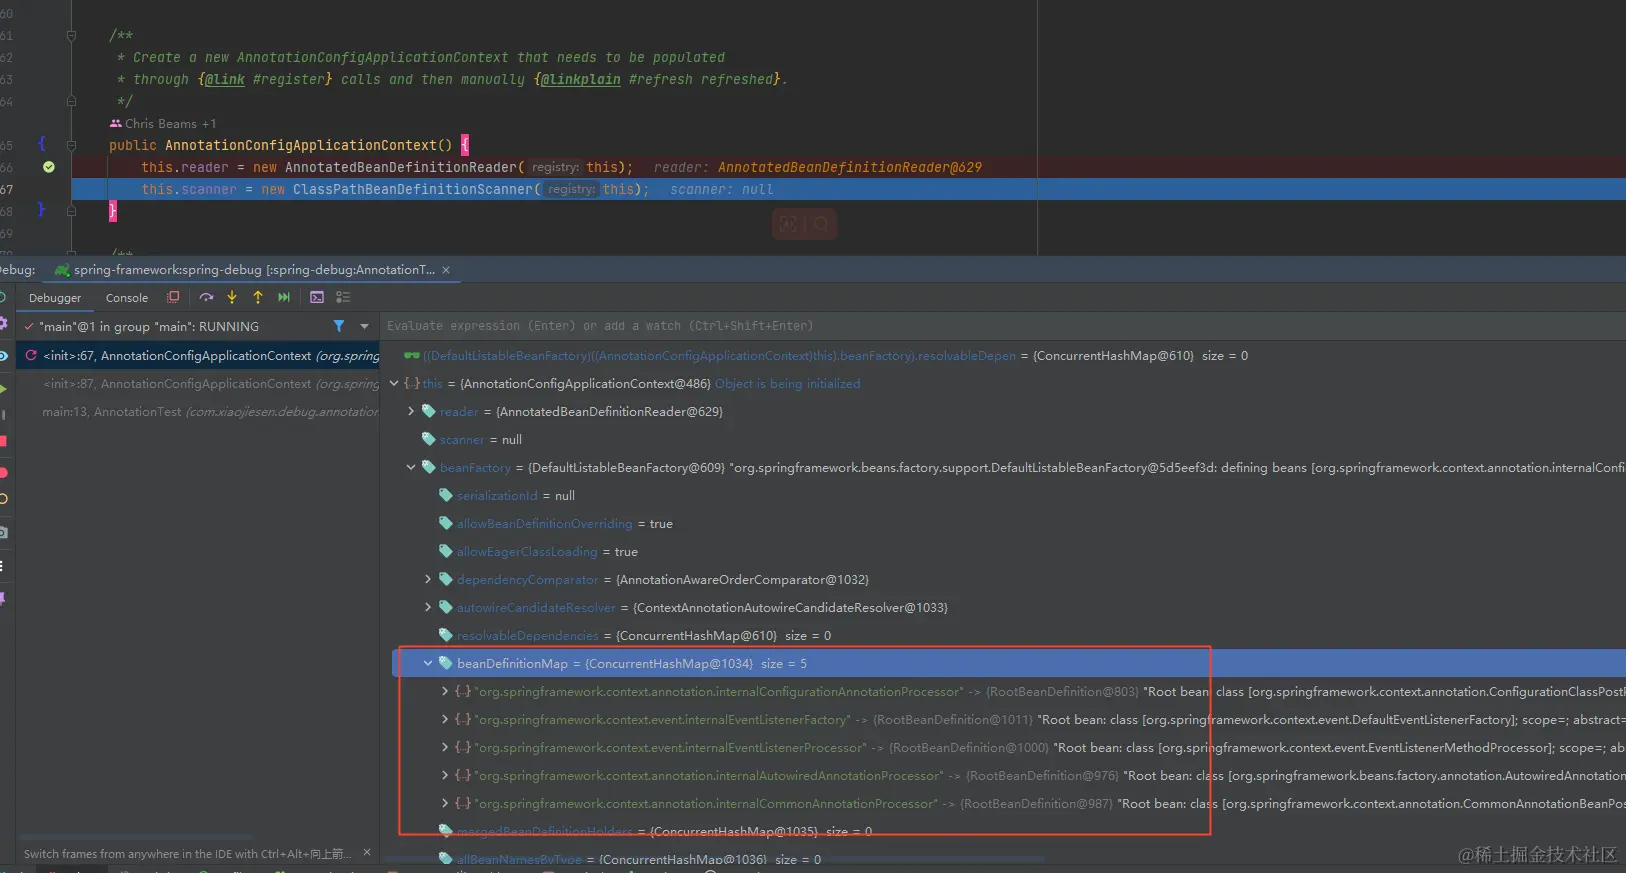The height and width of the screenshot is (873, 1626).
Task: Expand the internalConfigurationAnnotationProcessor entry
Action: (445, 691)
